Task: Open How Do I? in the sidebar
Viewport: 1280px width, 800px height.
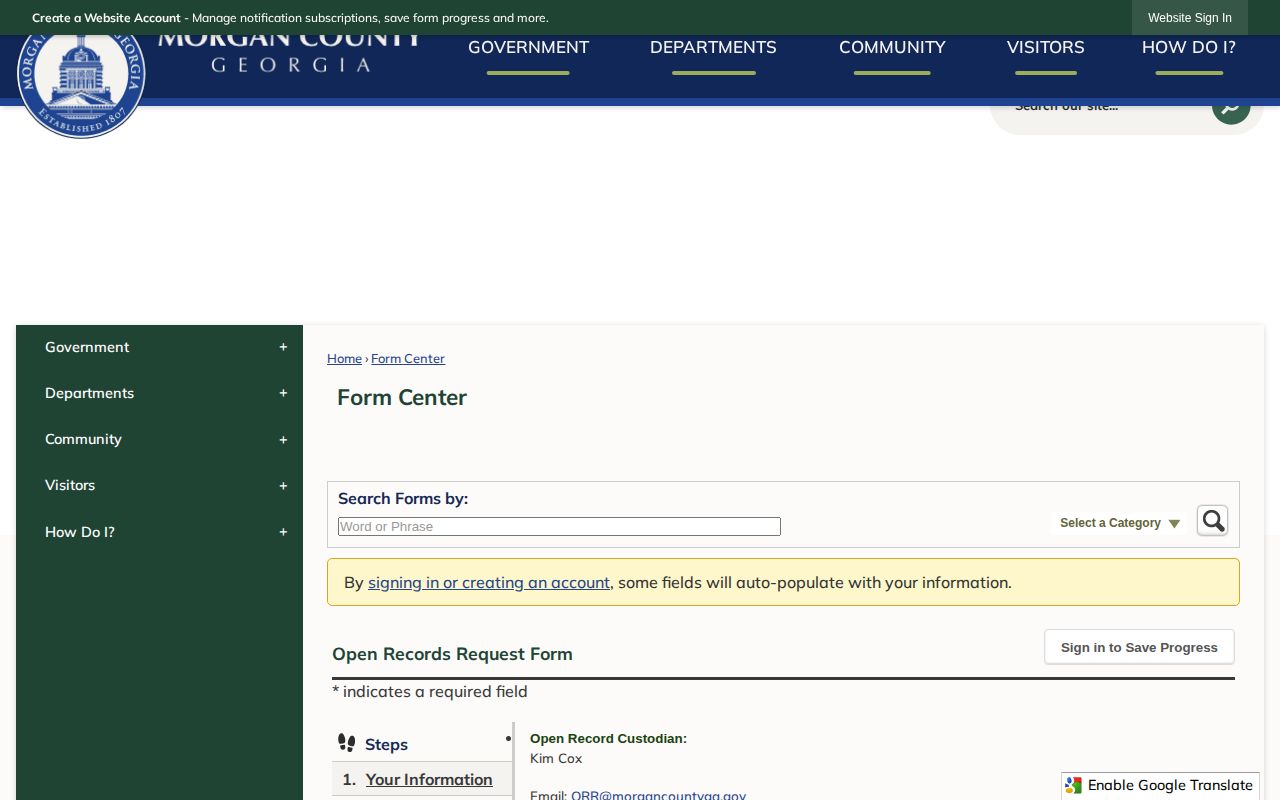Action: point(80,532)
